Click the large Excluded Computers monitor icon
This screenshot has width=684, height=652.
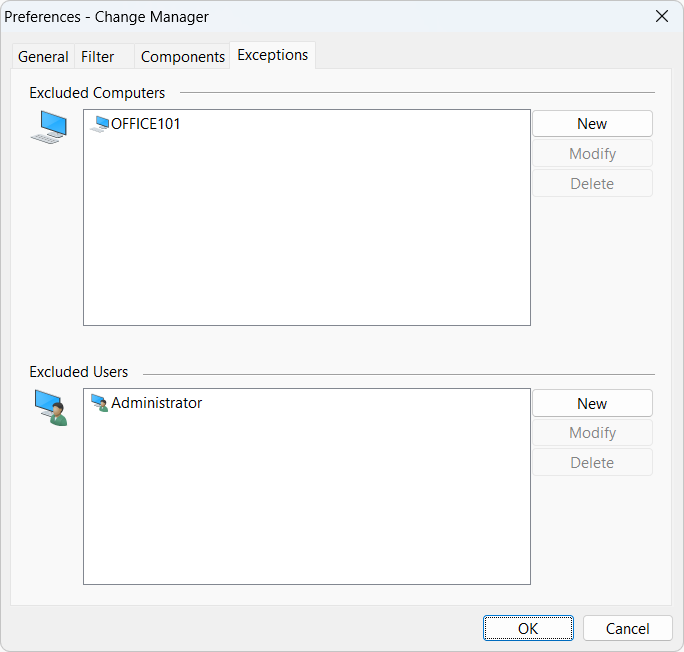49,127
